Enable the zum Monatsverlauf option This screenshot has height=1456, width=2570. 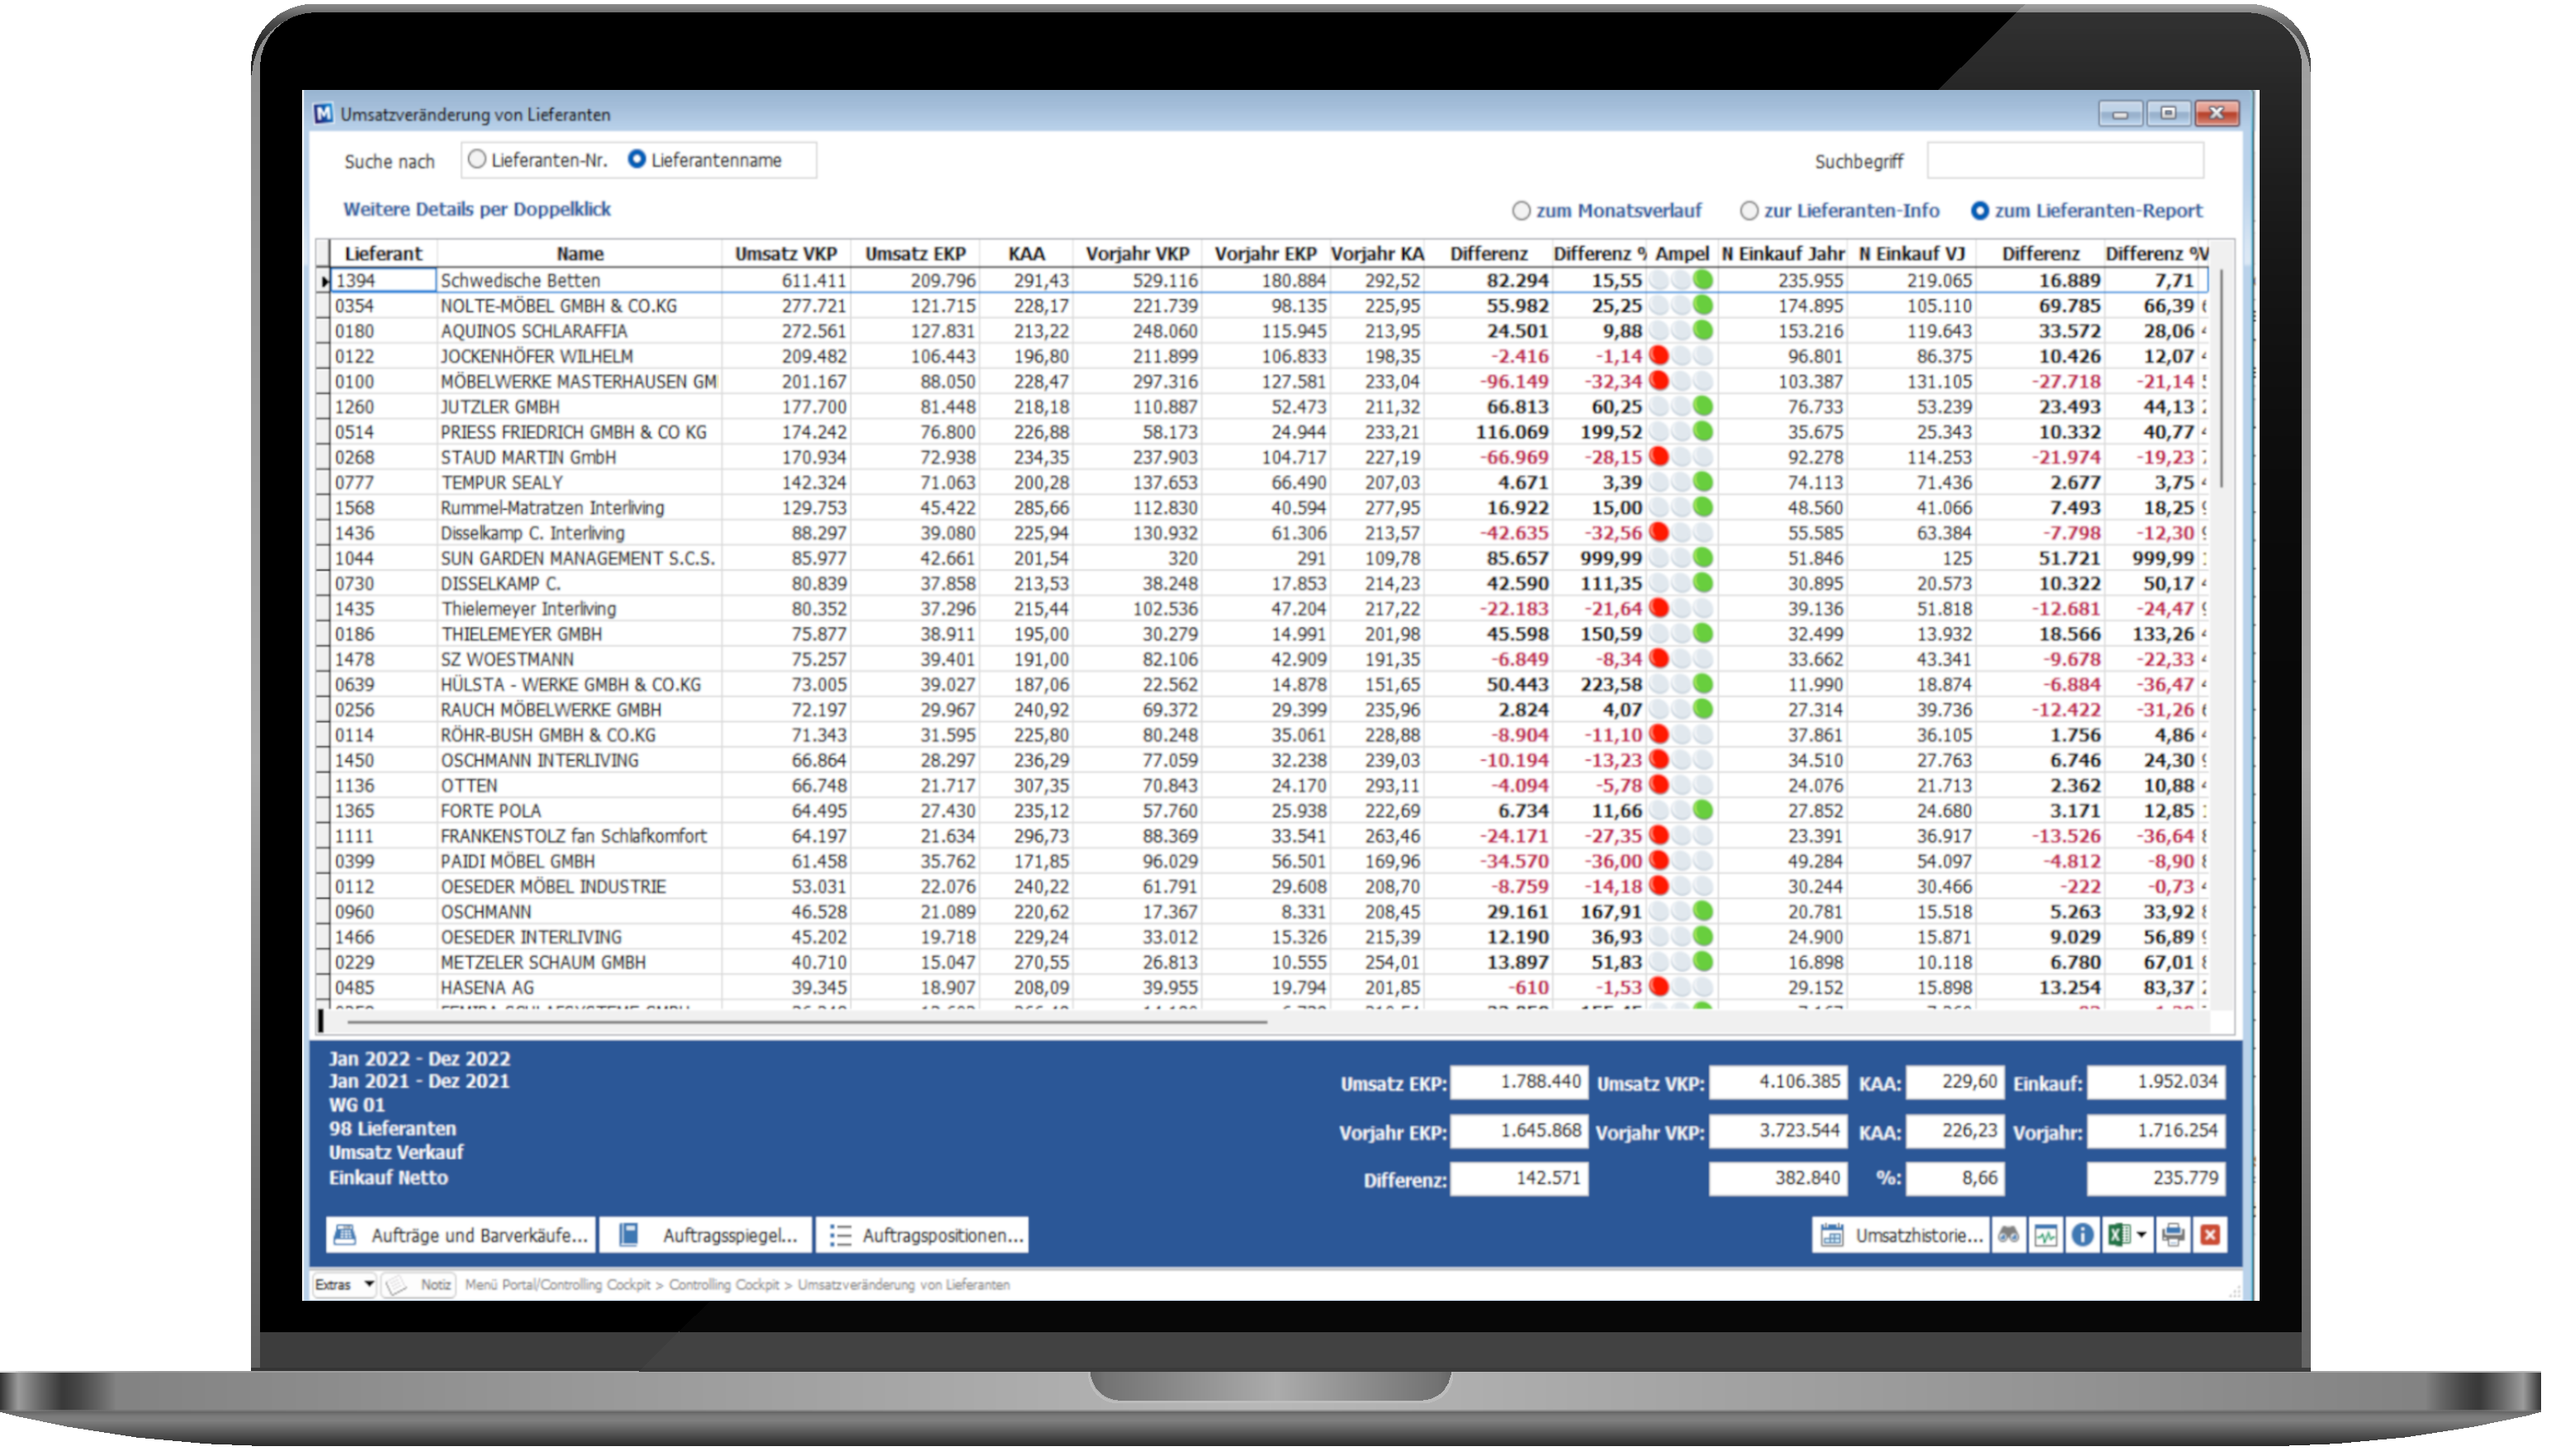[x=1522, y=211]
